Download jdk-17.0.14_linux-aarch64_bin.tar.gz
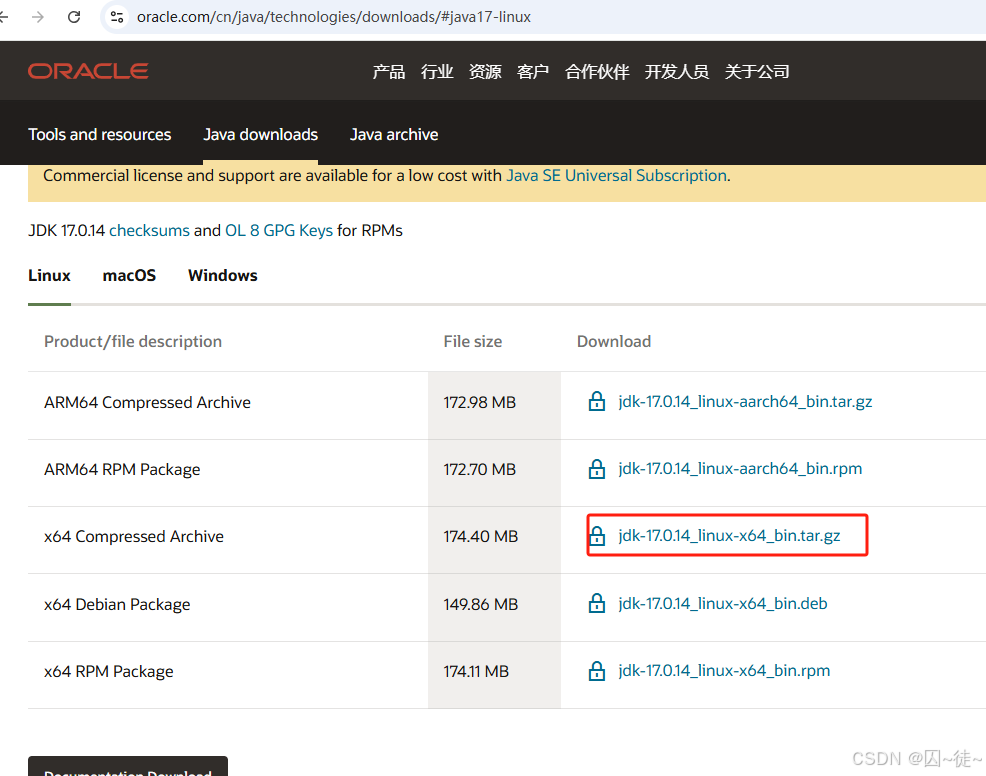986x776 pixels. click(x=745, y=401)
